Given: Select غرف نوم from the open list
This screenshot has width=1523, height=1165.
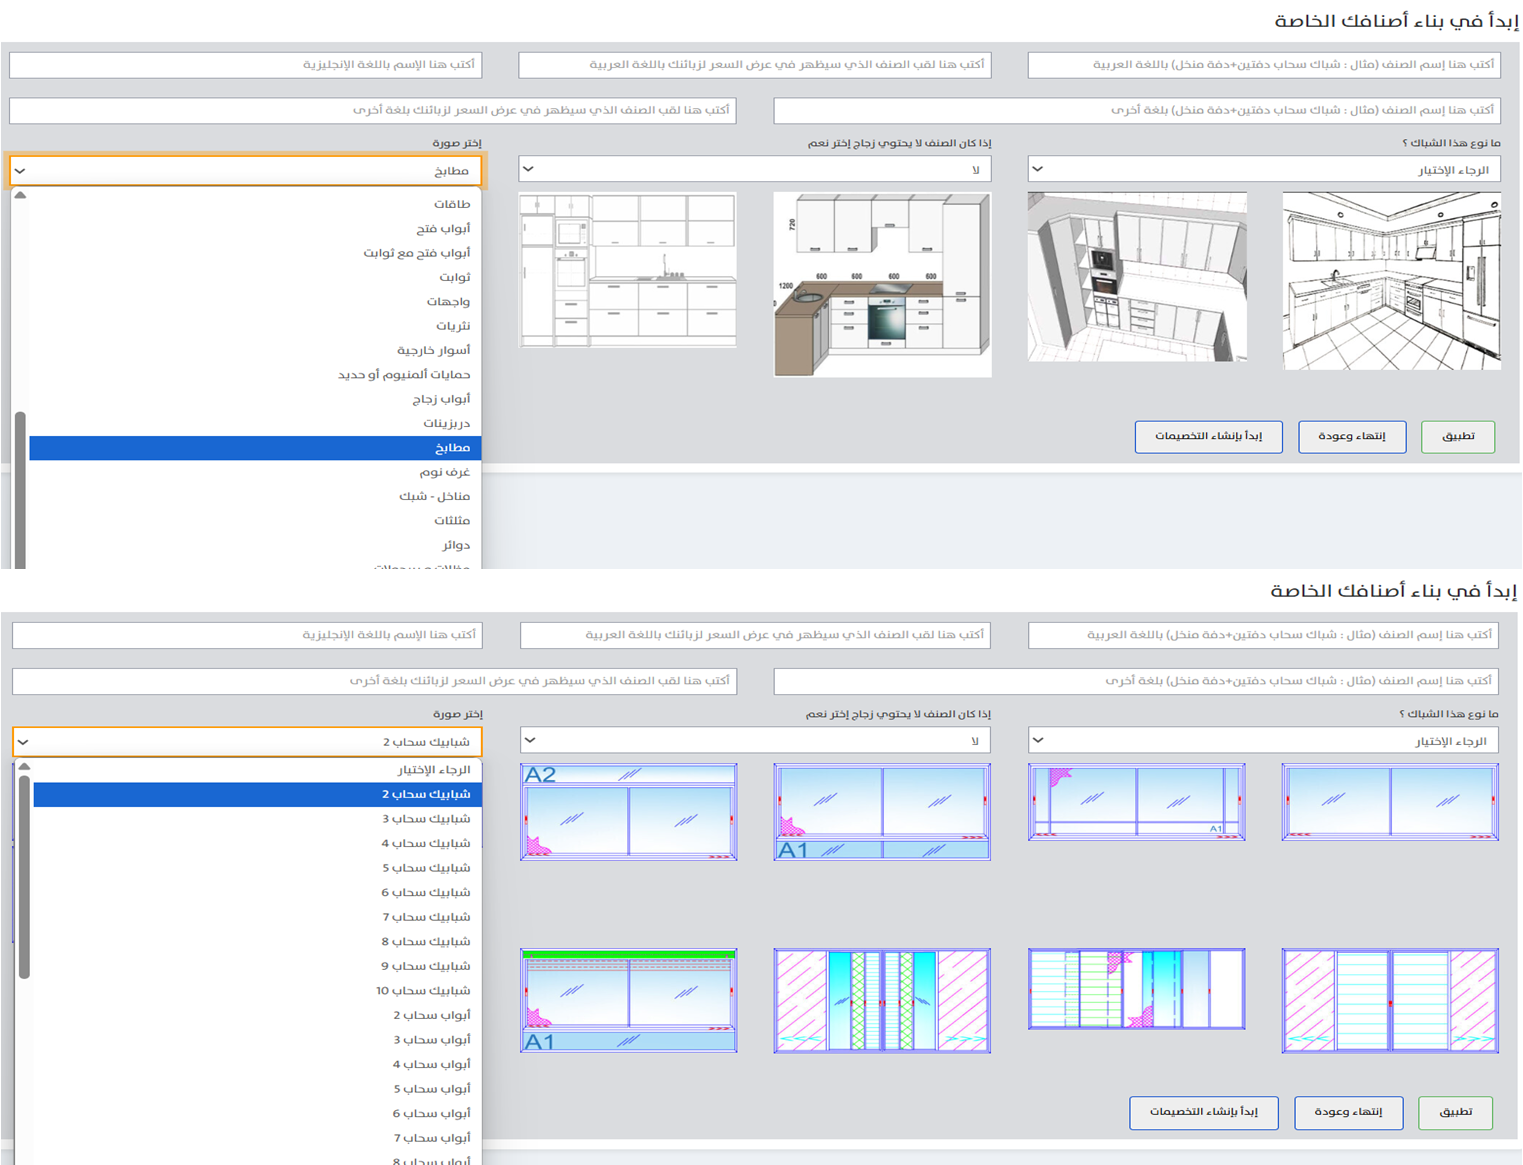Looking at the screenshot, I should pos(444,472).
